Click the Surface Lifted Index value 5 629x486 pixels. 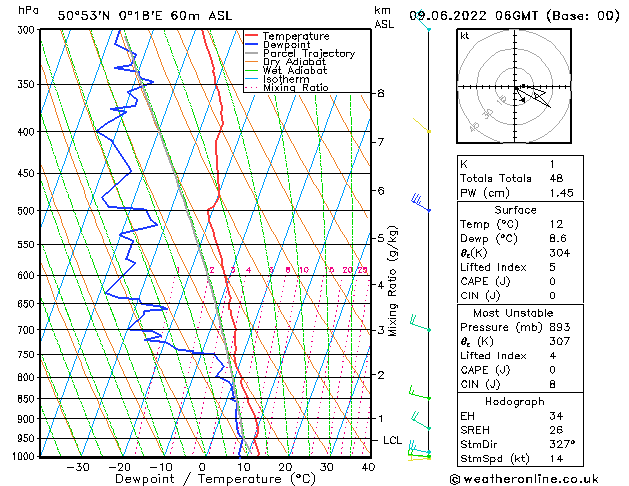coord(553,267)
